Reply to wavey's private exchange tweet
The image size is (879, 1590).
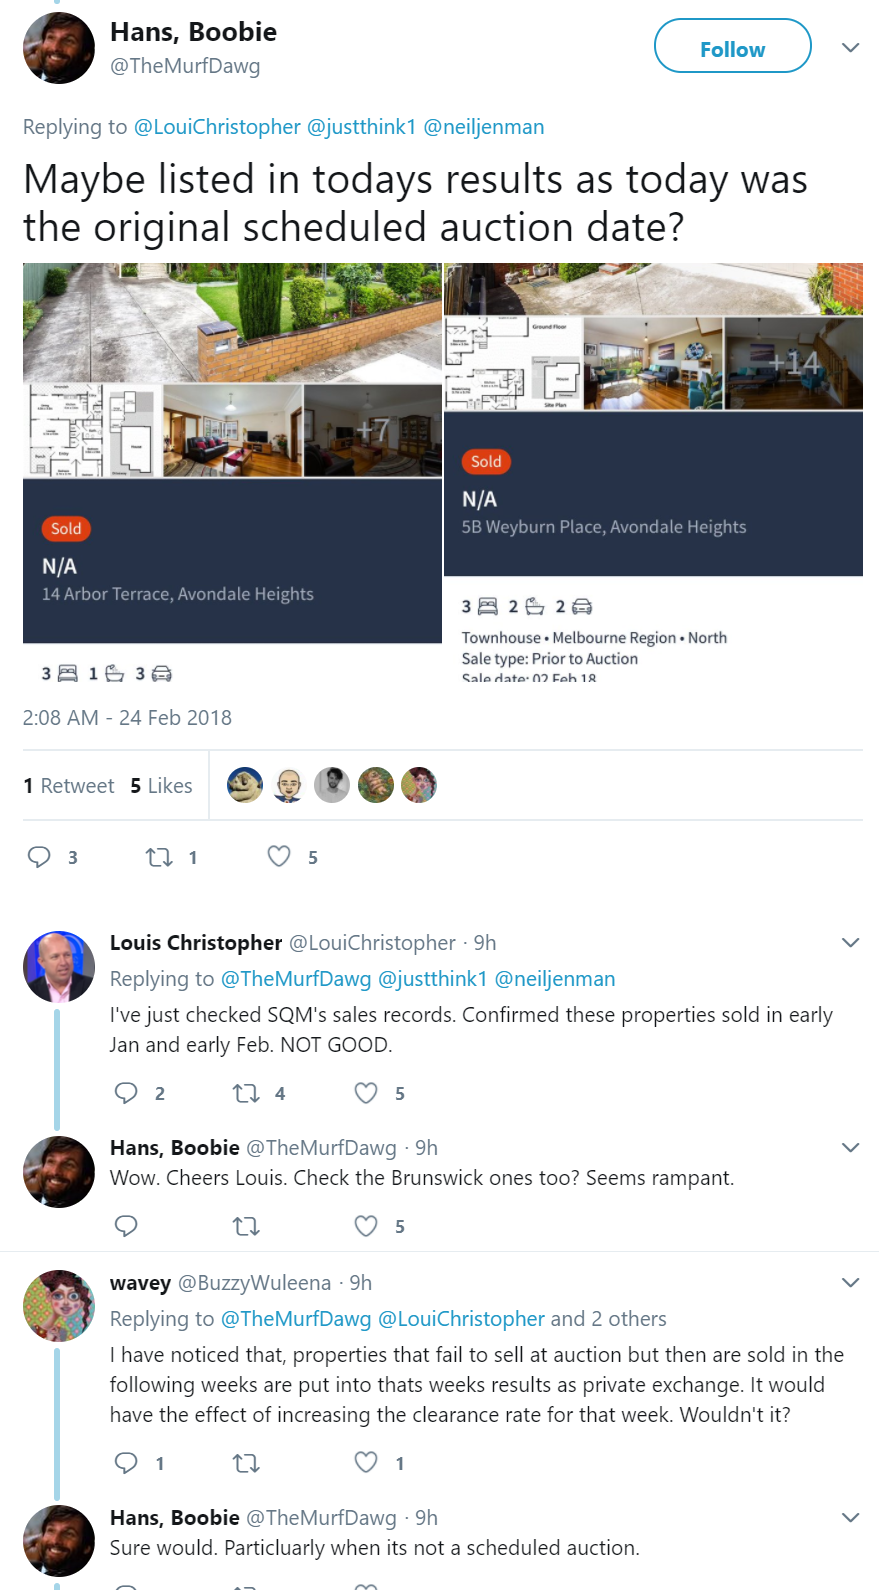point(126,1463)
